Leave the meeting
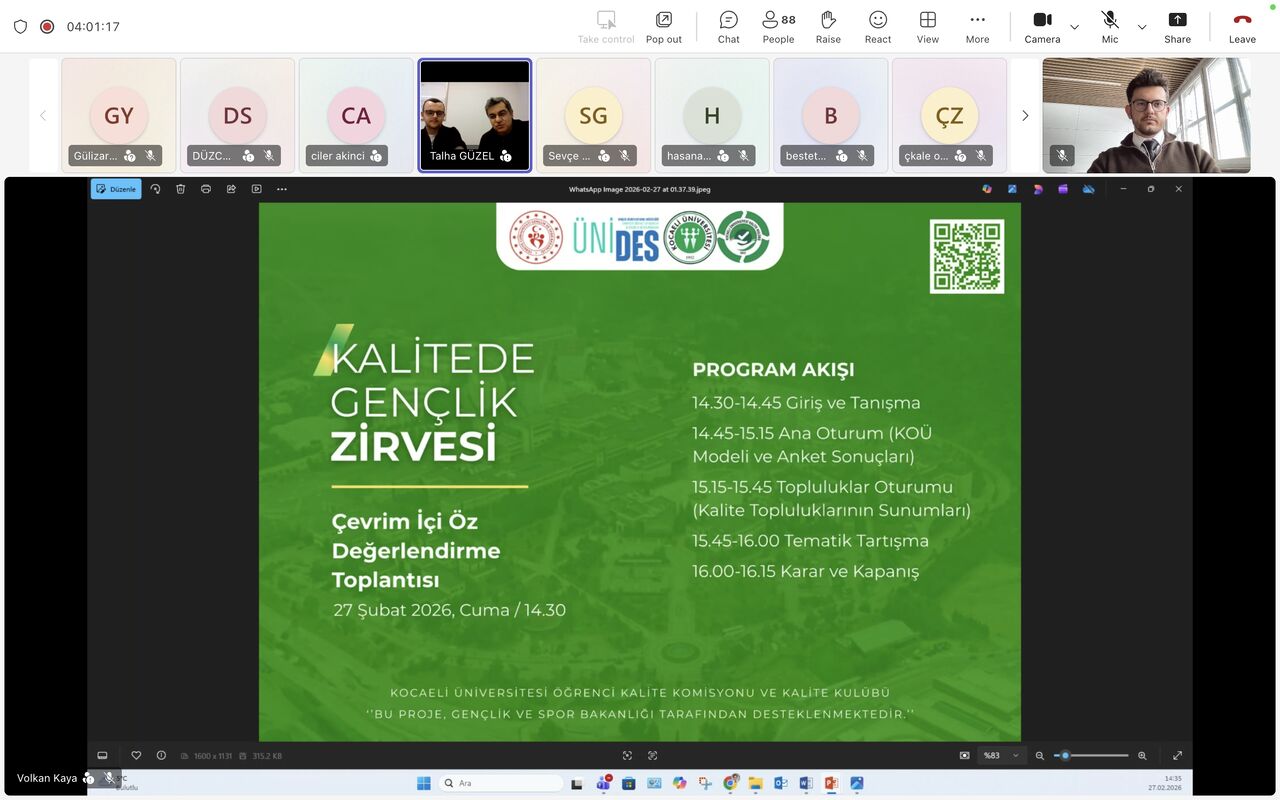Viewport: 1280px width, 800px height. coord(1242,27)
